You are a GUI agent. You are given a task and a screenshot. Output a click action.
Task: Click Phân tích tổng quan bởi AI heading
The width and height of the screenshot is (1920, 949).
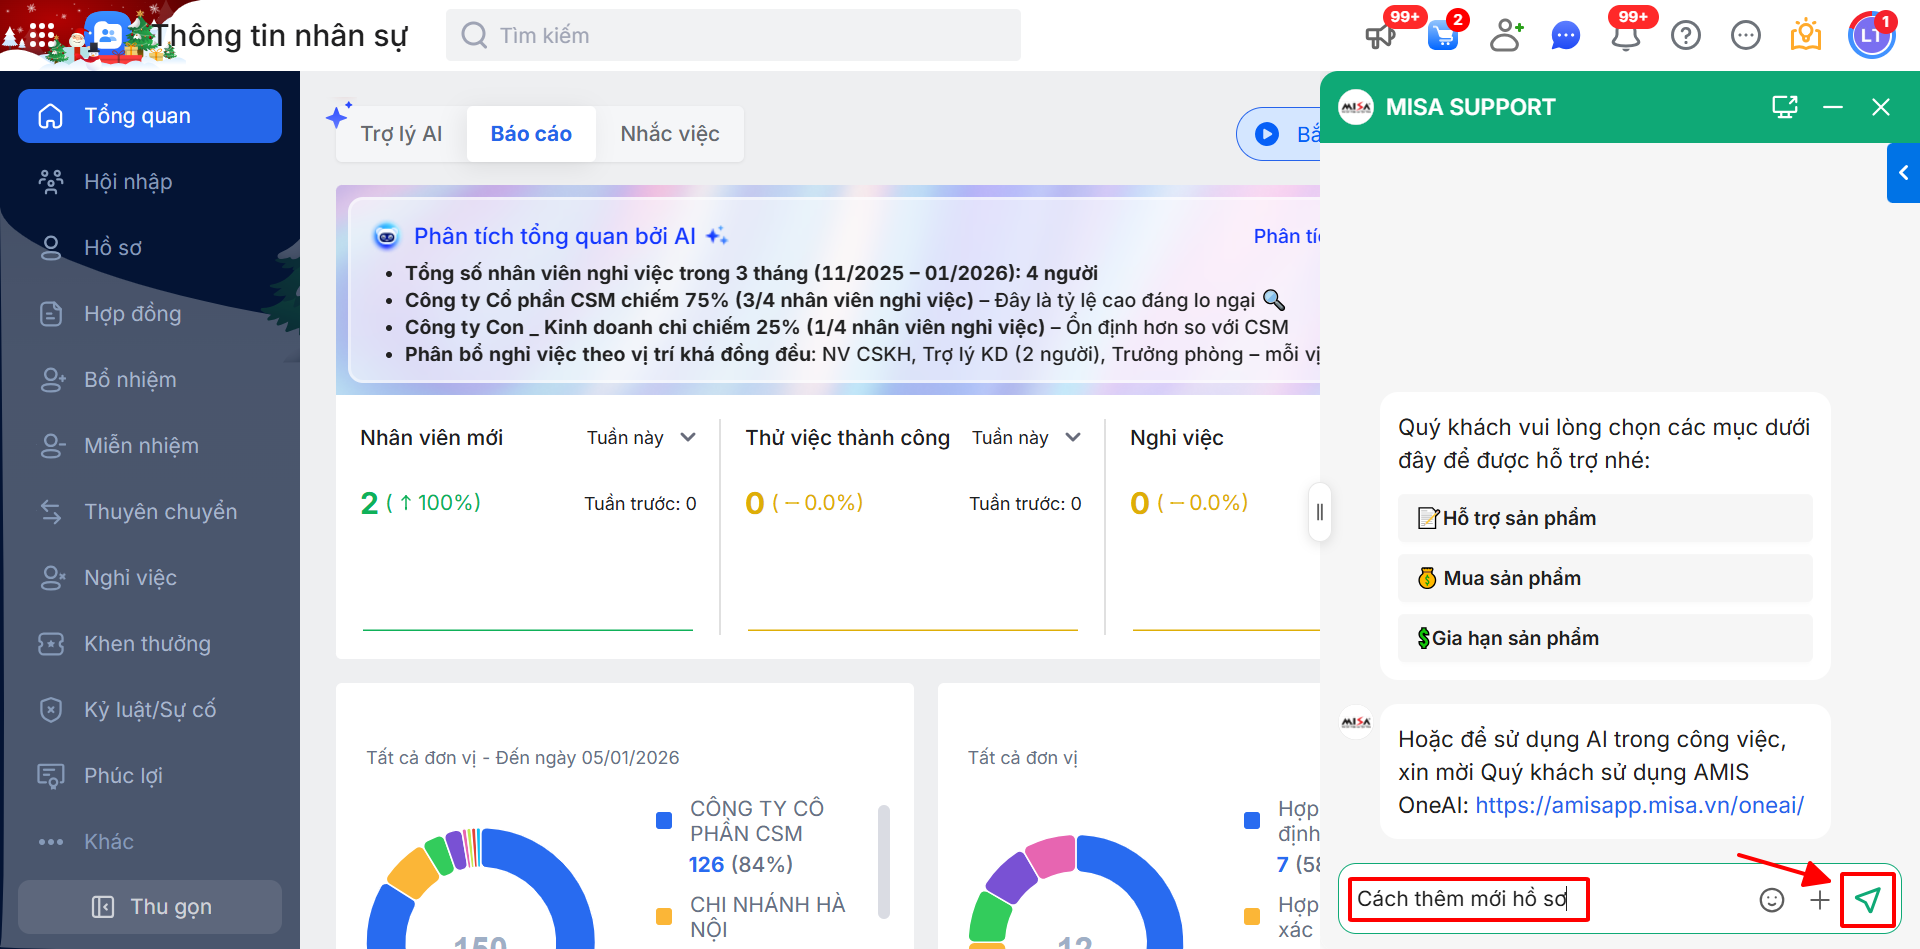555,237
